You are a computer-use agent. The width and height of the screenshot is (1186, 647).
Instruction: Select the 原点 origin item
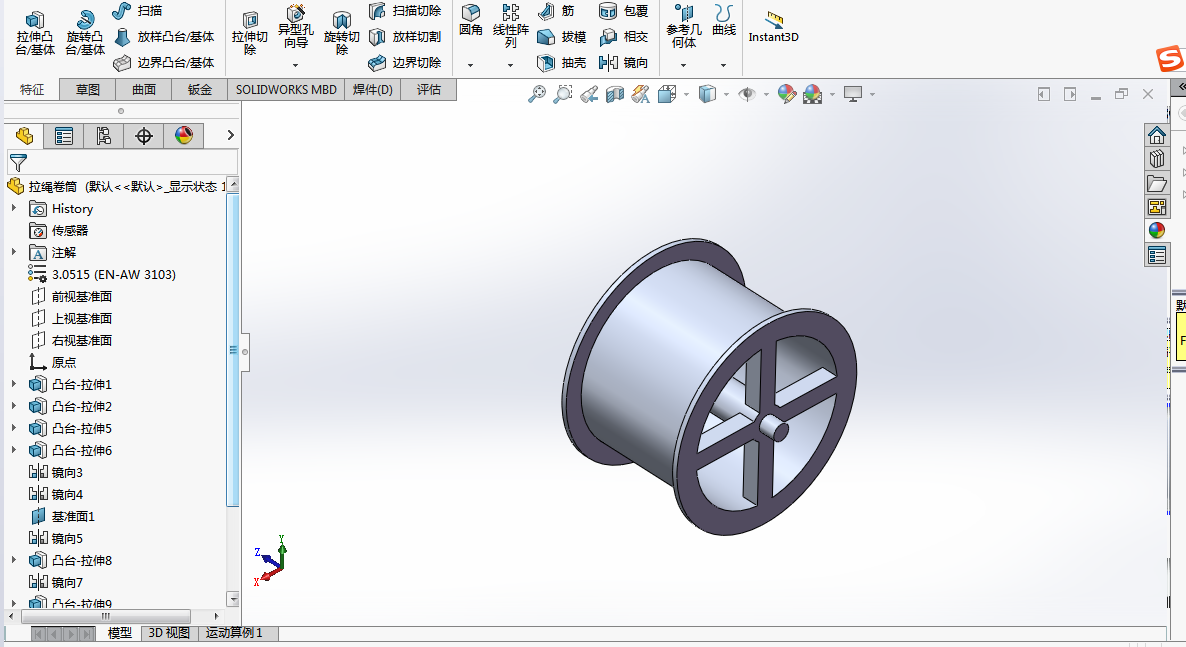coord(53,362)
